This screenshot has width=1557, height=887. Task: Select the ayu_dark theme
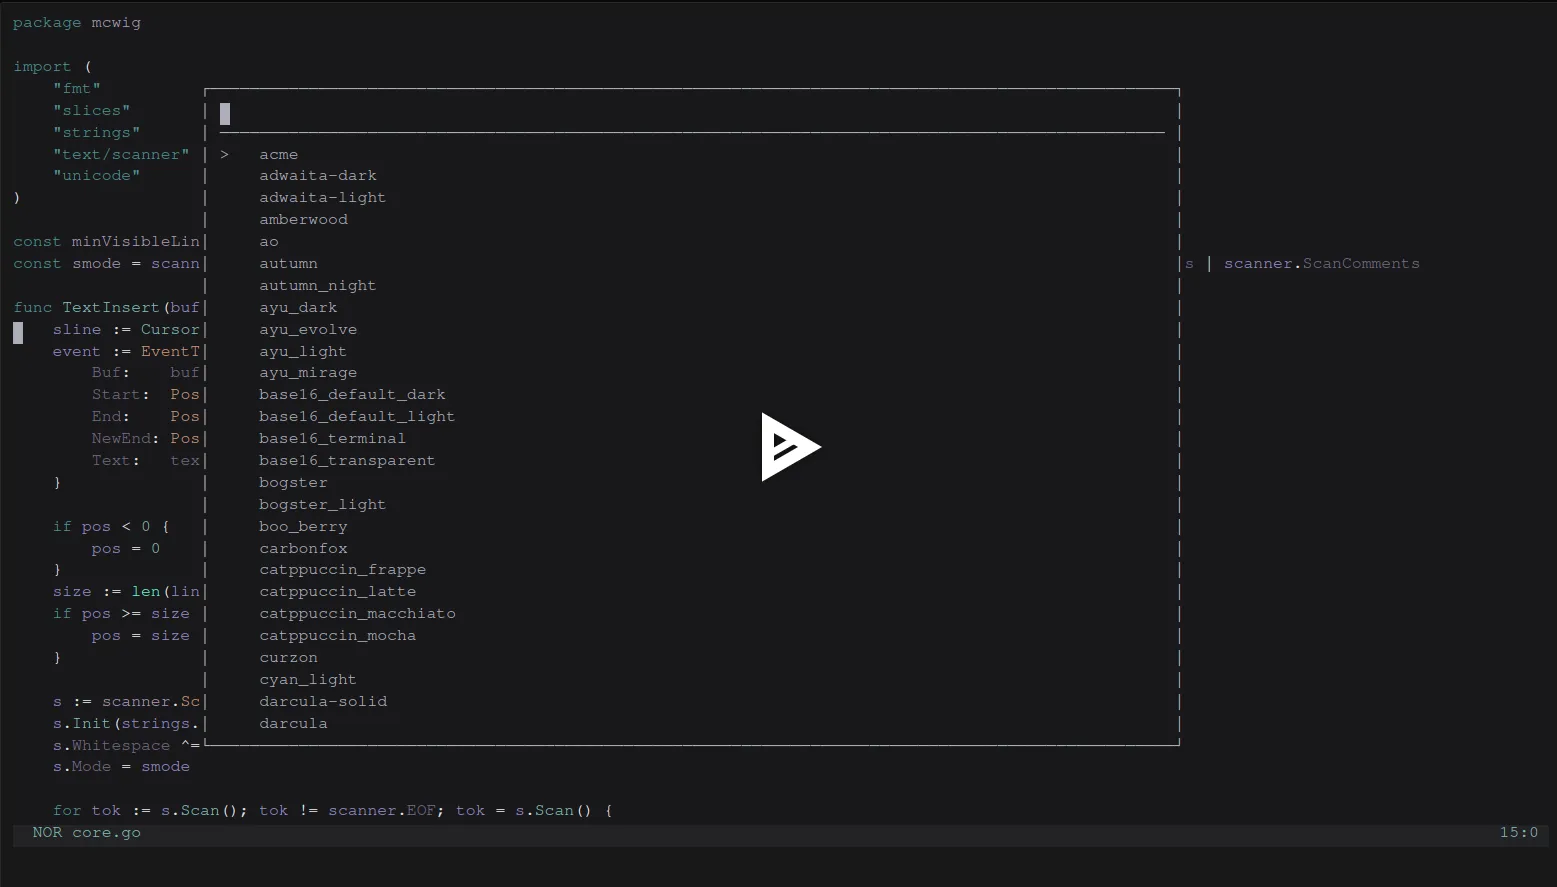point(298,307)
